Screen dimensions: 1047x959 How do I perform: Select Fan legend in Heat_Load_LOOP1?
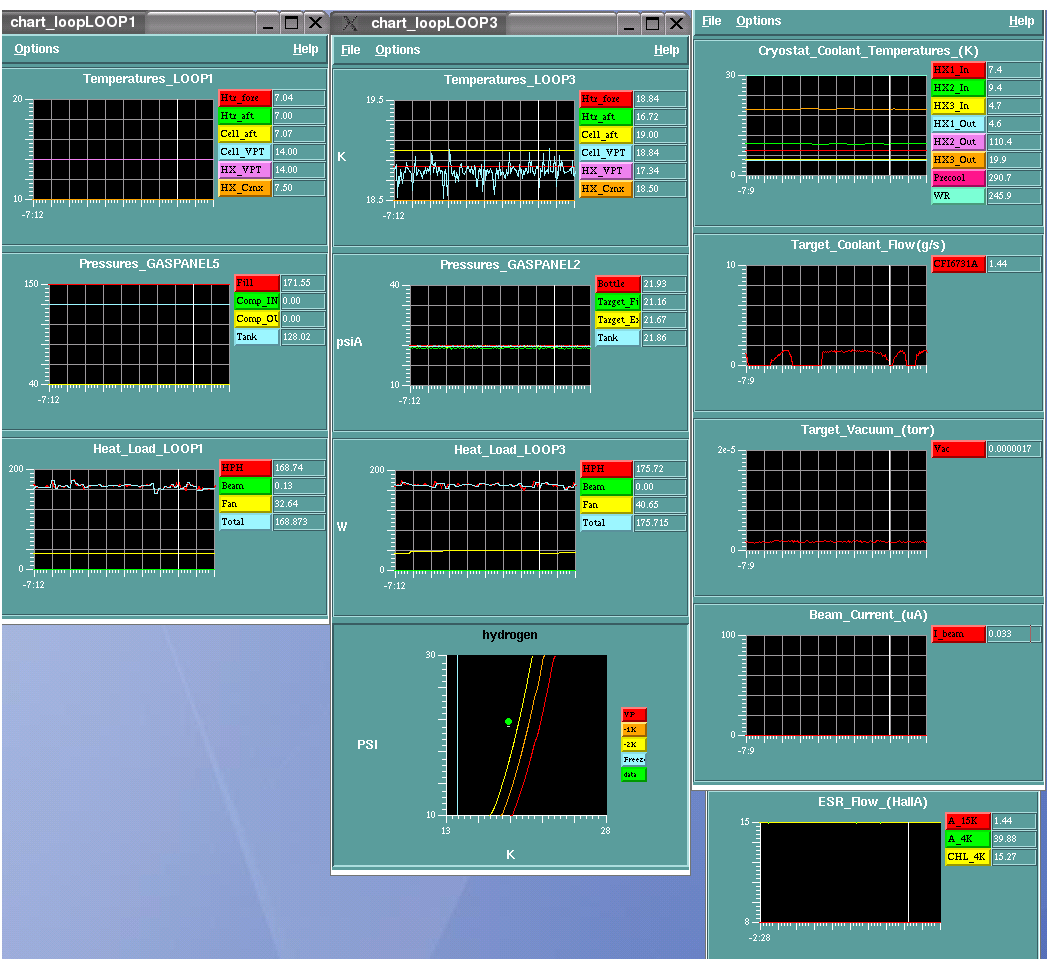(x=245, y=504)
